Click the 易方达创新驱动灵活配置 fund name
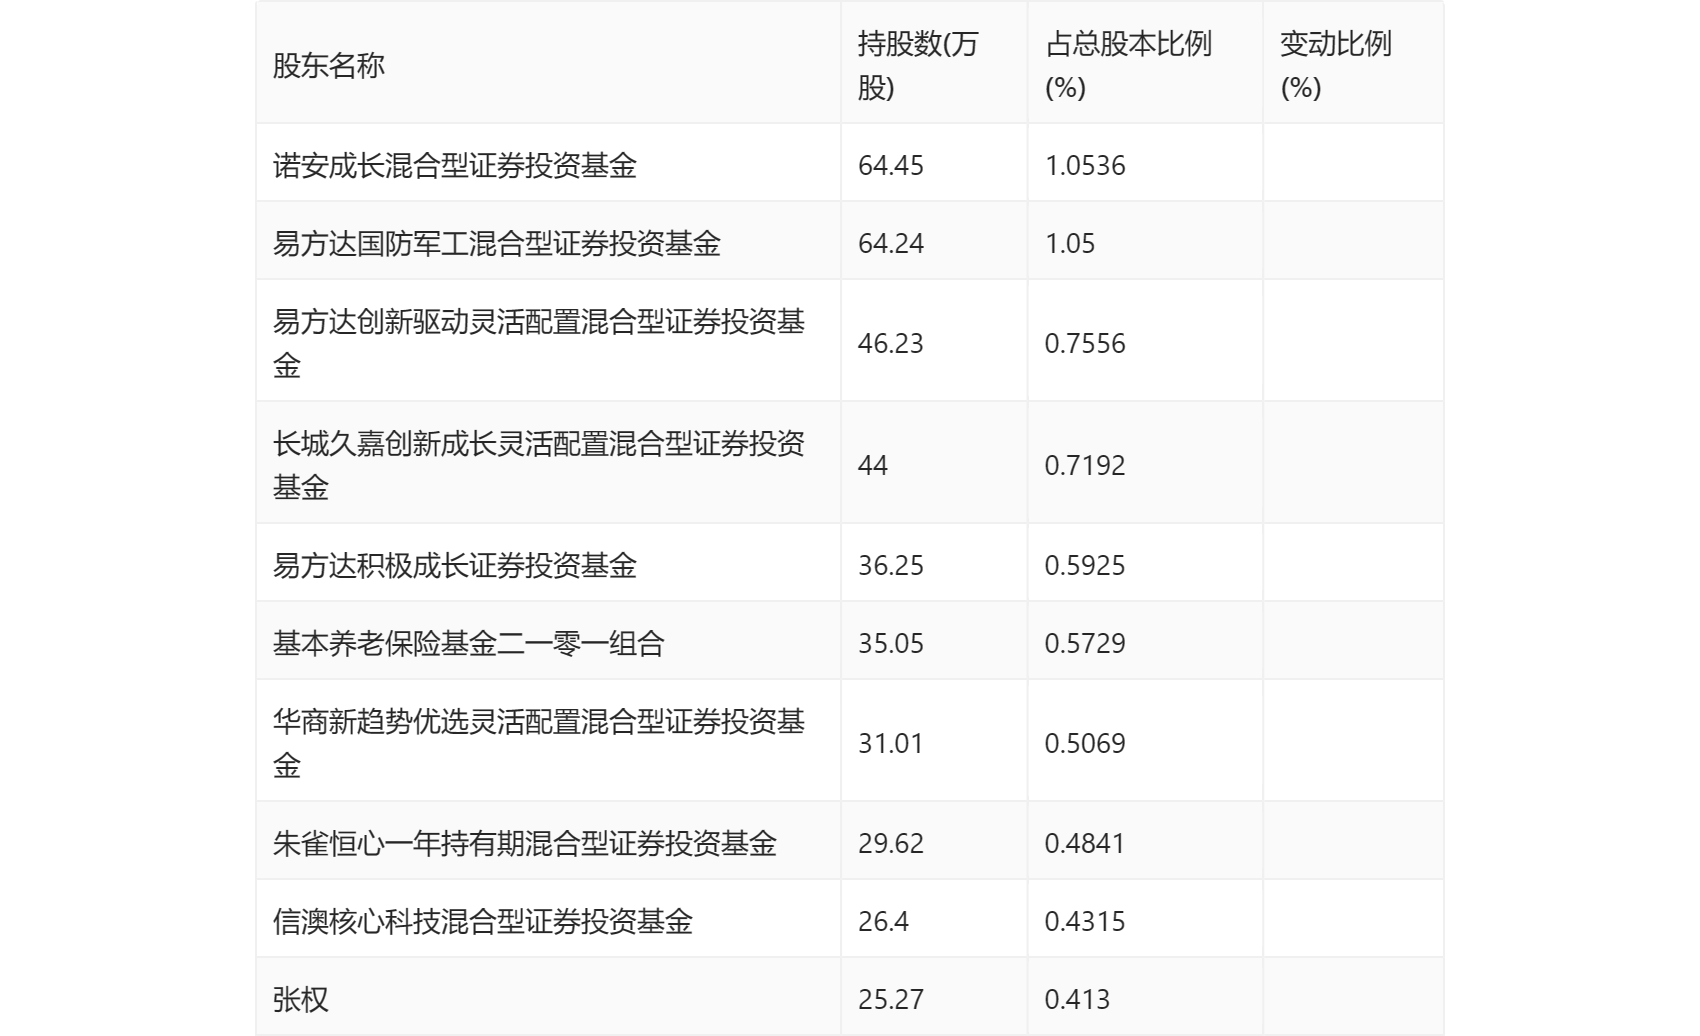Viewport: 1700px width, 1036px height. [x=539, y=343]
